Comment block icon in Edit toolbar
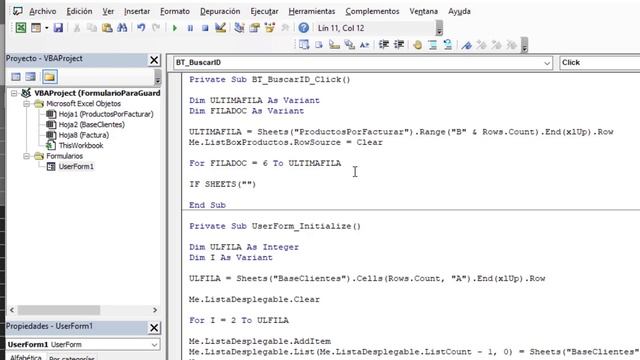 [433, 45]
